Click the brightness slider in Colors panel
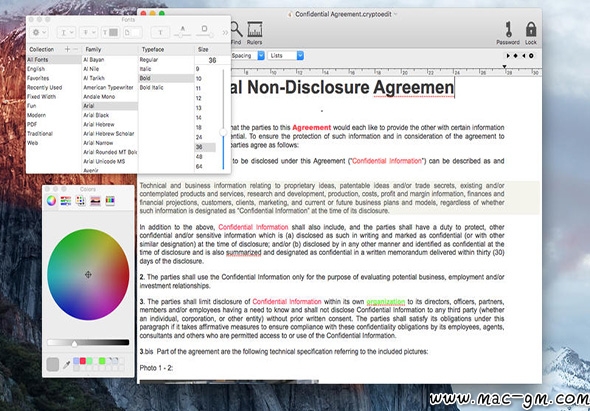 (88, 343)
